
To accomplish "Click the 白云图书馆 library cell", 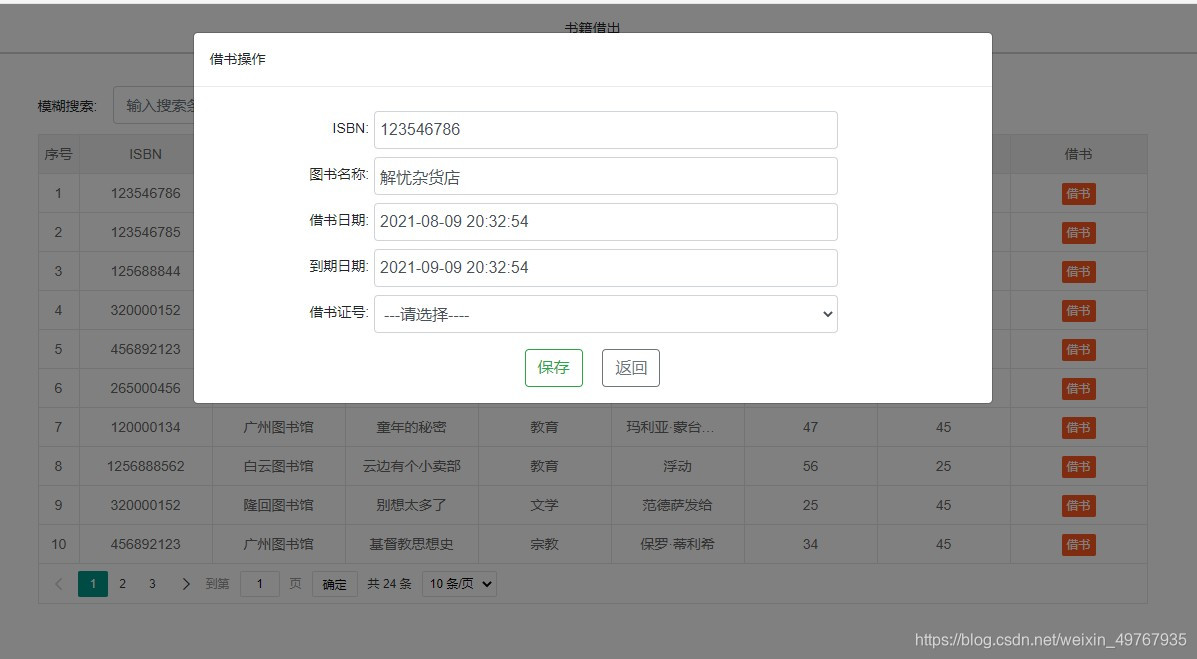I will coord(279,467).
